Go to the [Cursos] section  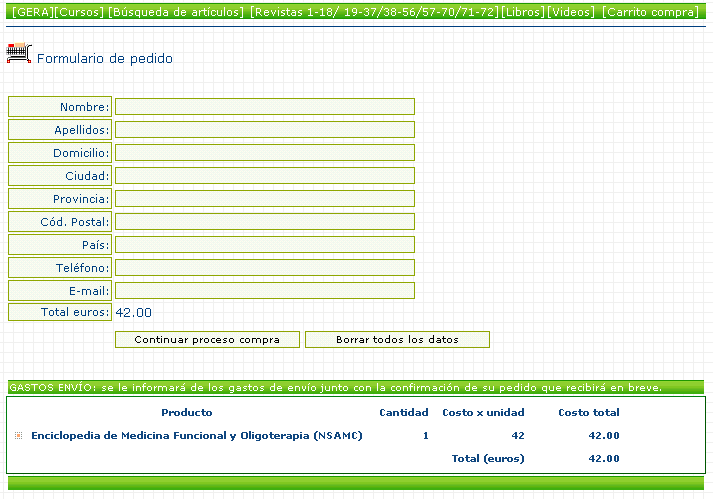(79, 12)
